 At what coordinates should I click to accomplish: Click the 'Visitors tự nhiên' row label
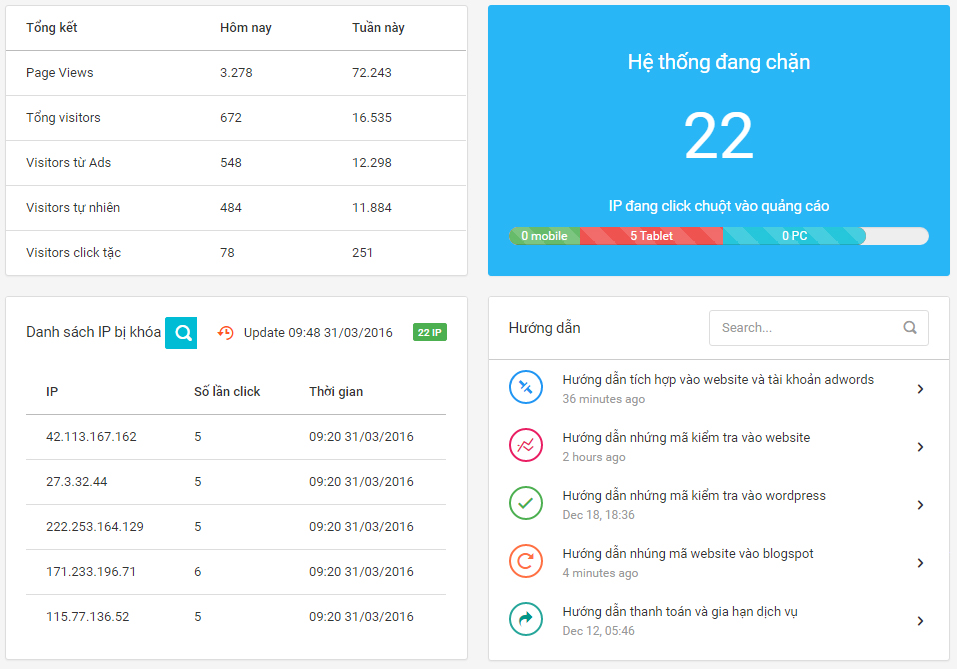click(73, 208)
